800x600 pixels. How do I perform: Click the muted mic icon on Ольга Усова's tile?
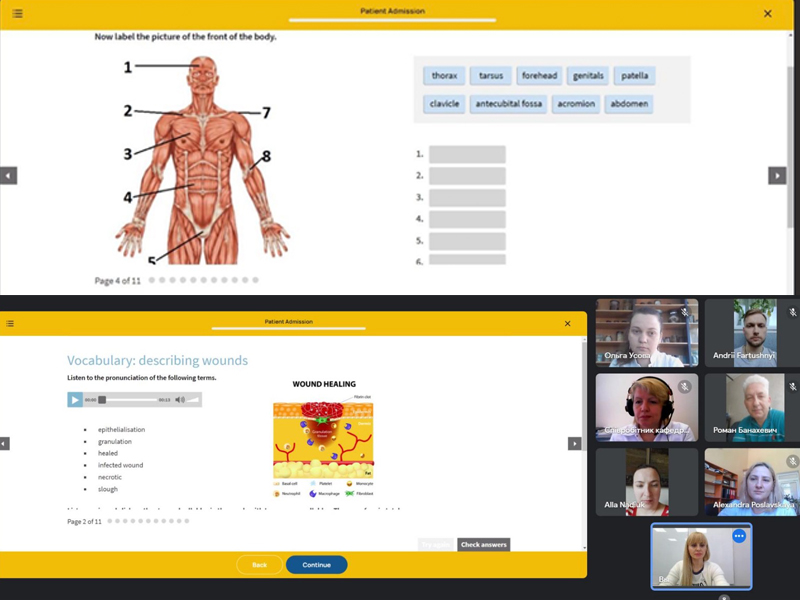pos(685,313)
